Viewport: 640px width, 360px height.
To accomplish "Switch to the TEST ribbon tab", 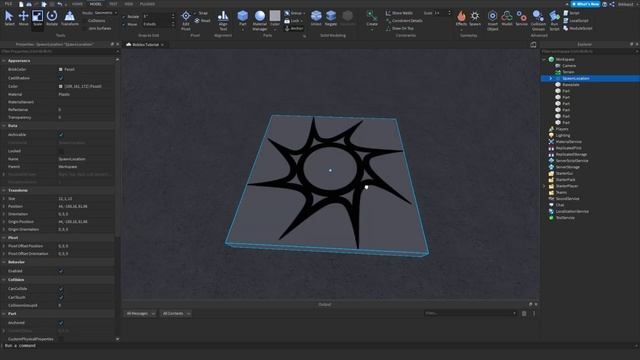I will tap(113, 4).
